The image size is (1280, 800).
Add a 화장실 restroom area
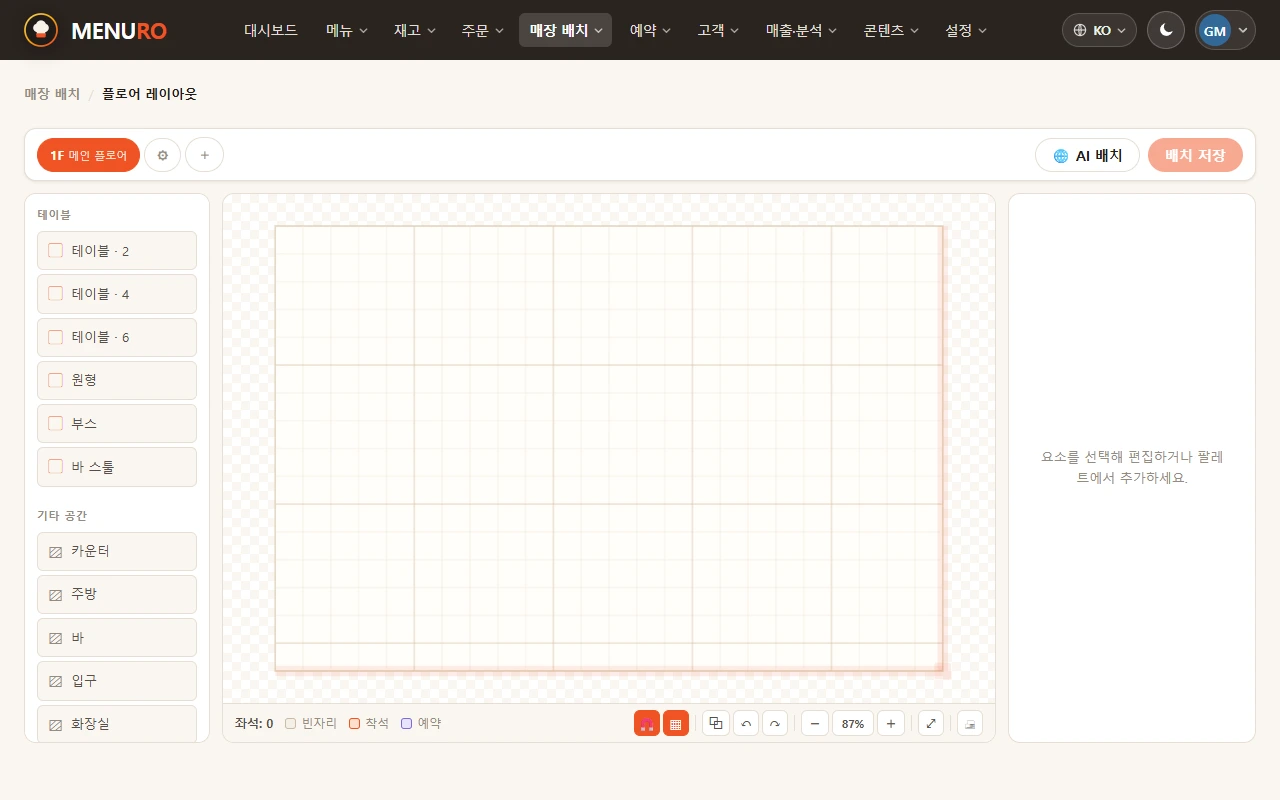coord(117,723)
